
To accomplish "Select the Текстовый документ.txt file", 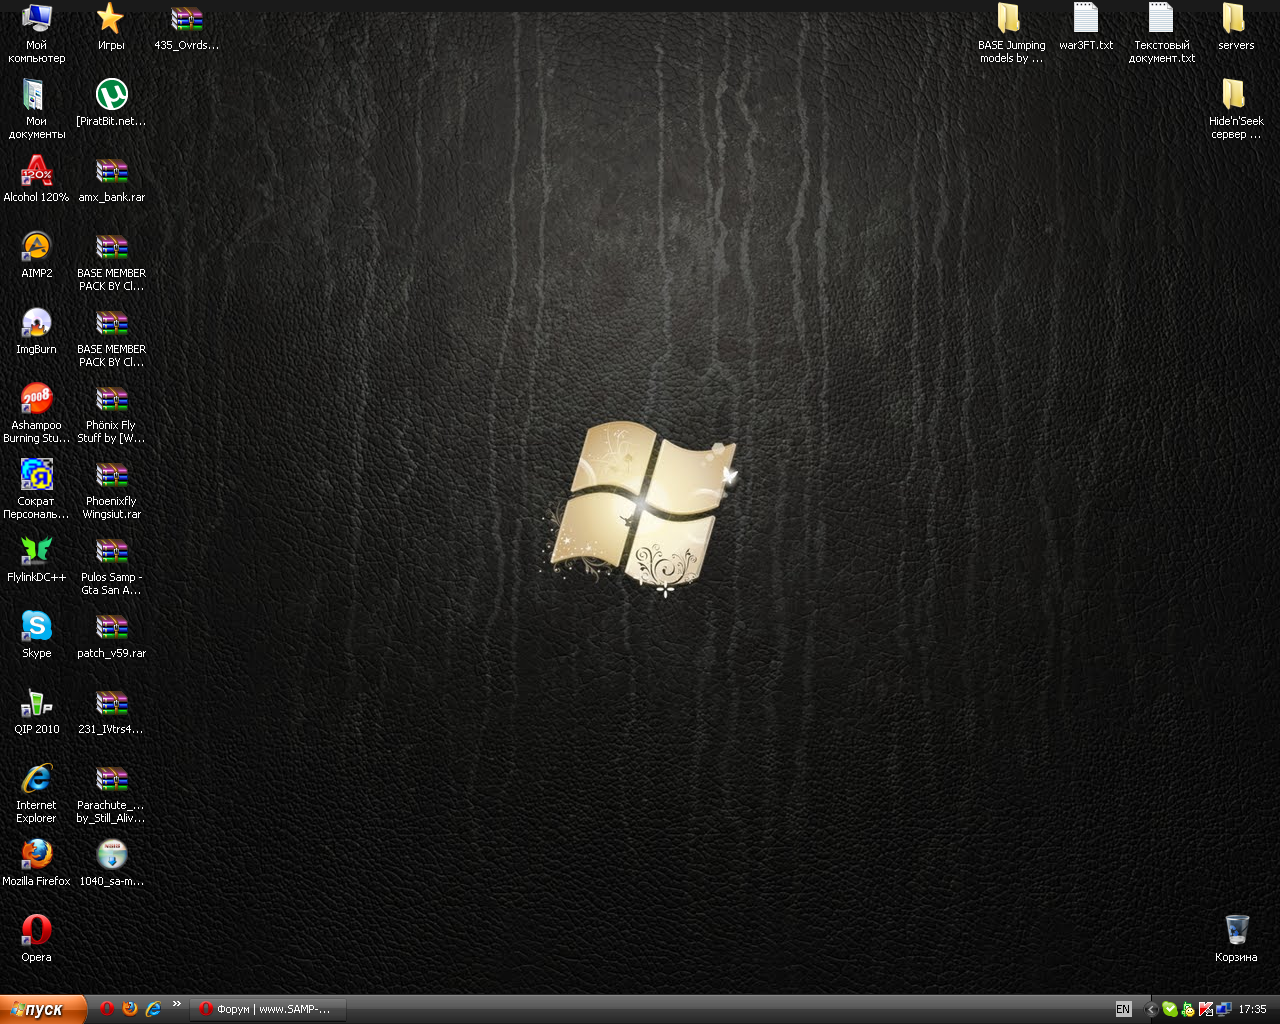I will (x=1162, y=33).
